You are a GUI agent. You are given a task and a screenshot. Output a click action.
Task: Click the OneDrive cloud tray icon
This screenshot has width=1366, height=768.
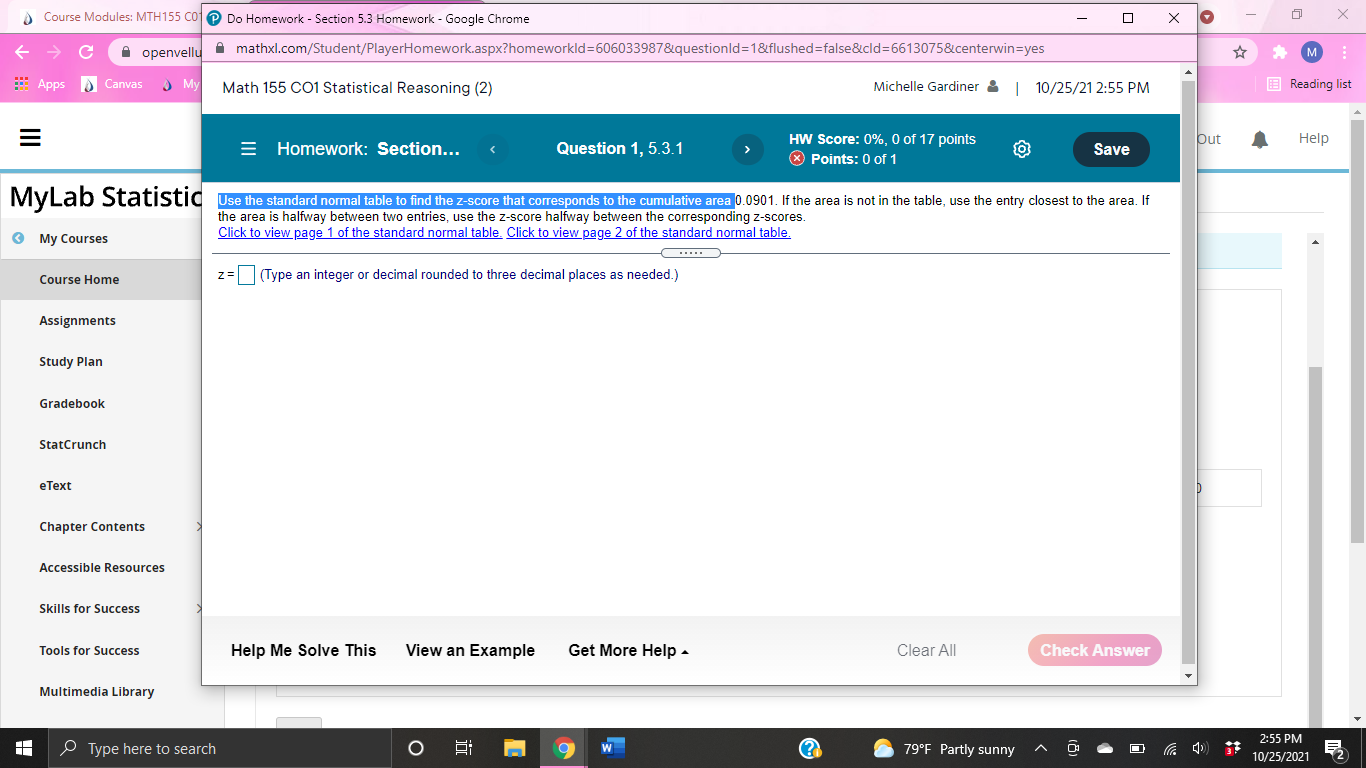(x=1105, y=748)
